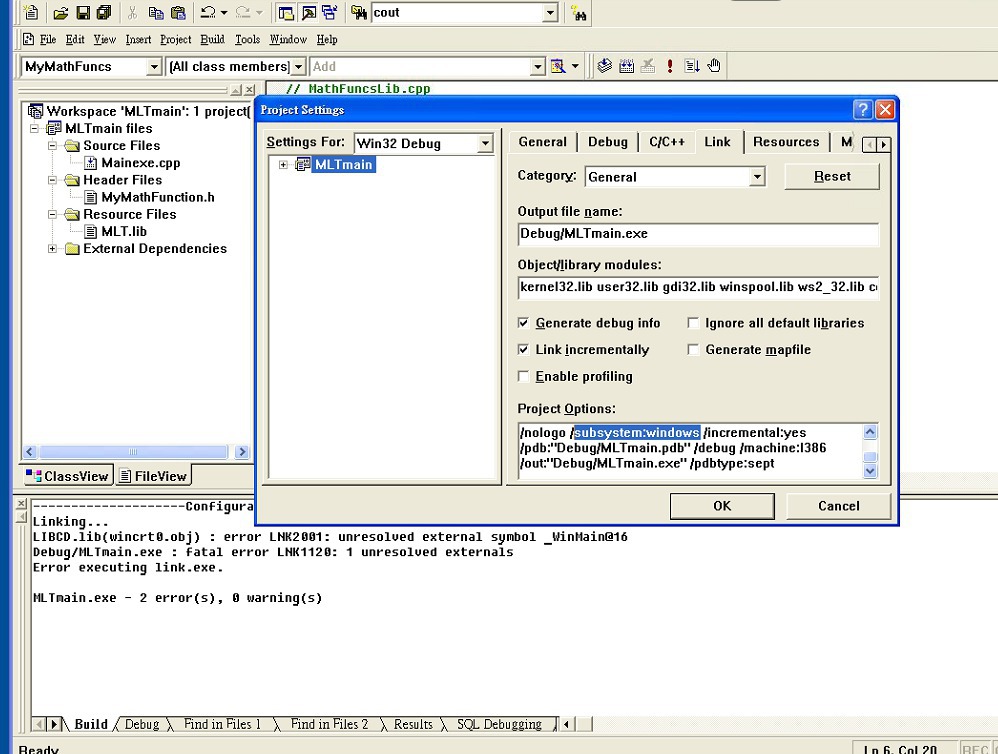Click the Go debug icon in build toolbar

[x=692, y=66]
